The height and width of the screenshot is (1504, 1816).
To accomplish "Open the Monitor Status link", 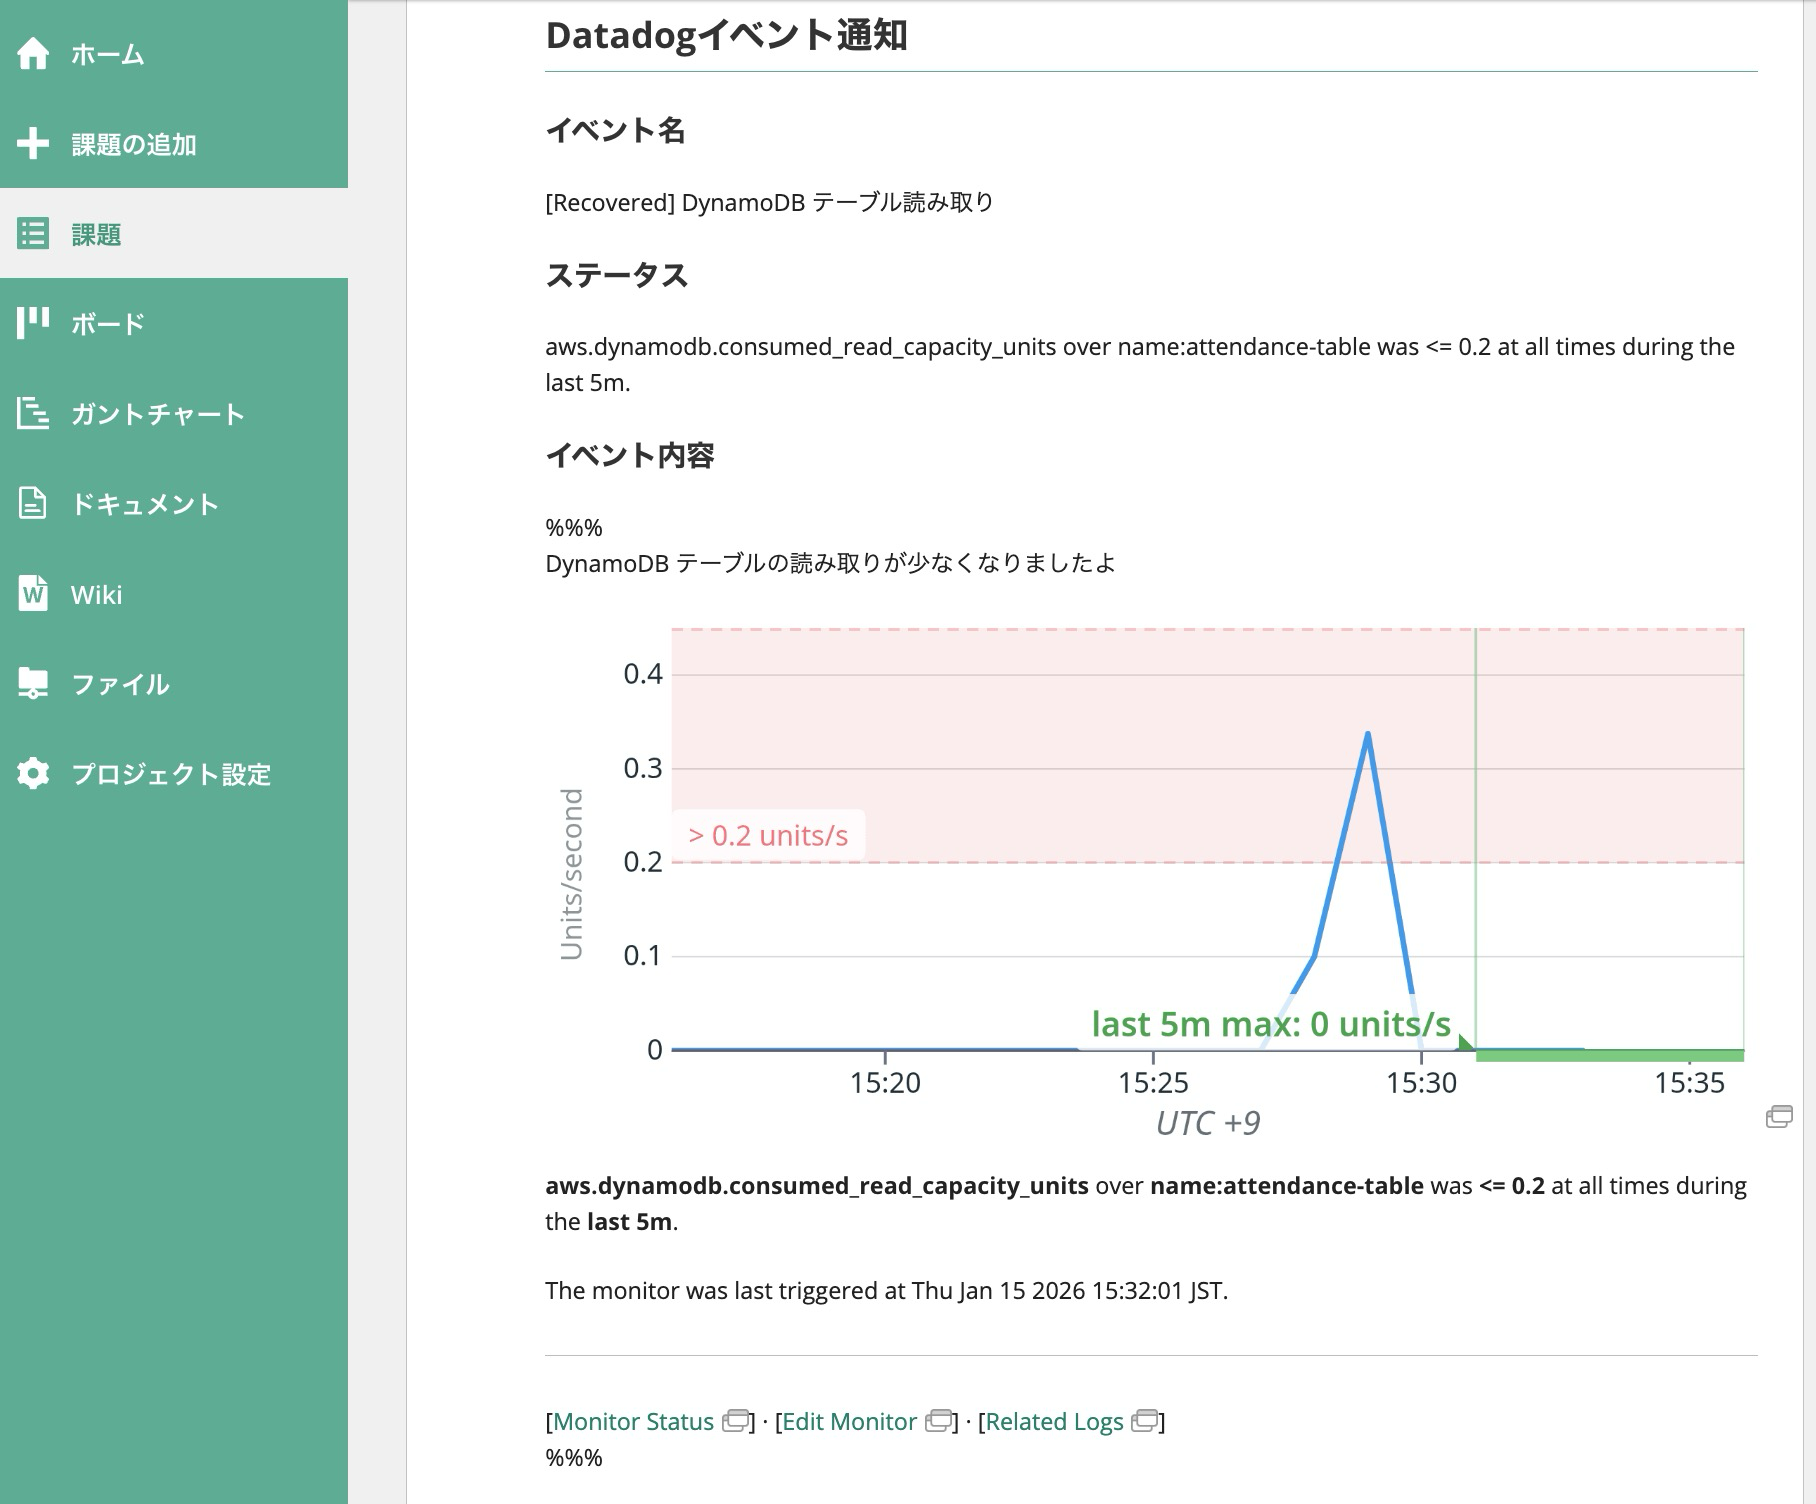I will pos(632,1421).
